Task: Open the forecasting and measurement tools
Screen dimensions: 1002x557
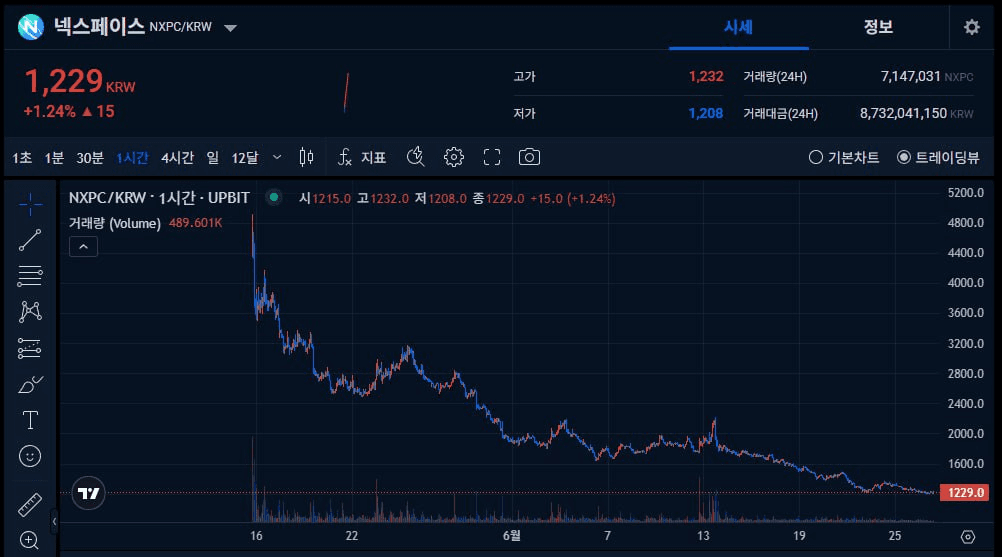Action: click(x=30, y=348)
